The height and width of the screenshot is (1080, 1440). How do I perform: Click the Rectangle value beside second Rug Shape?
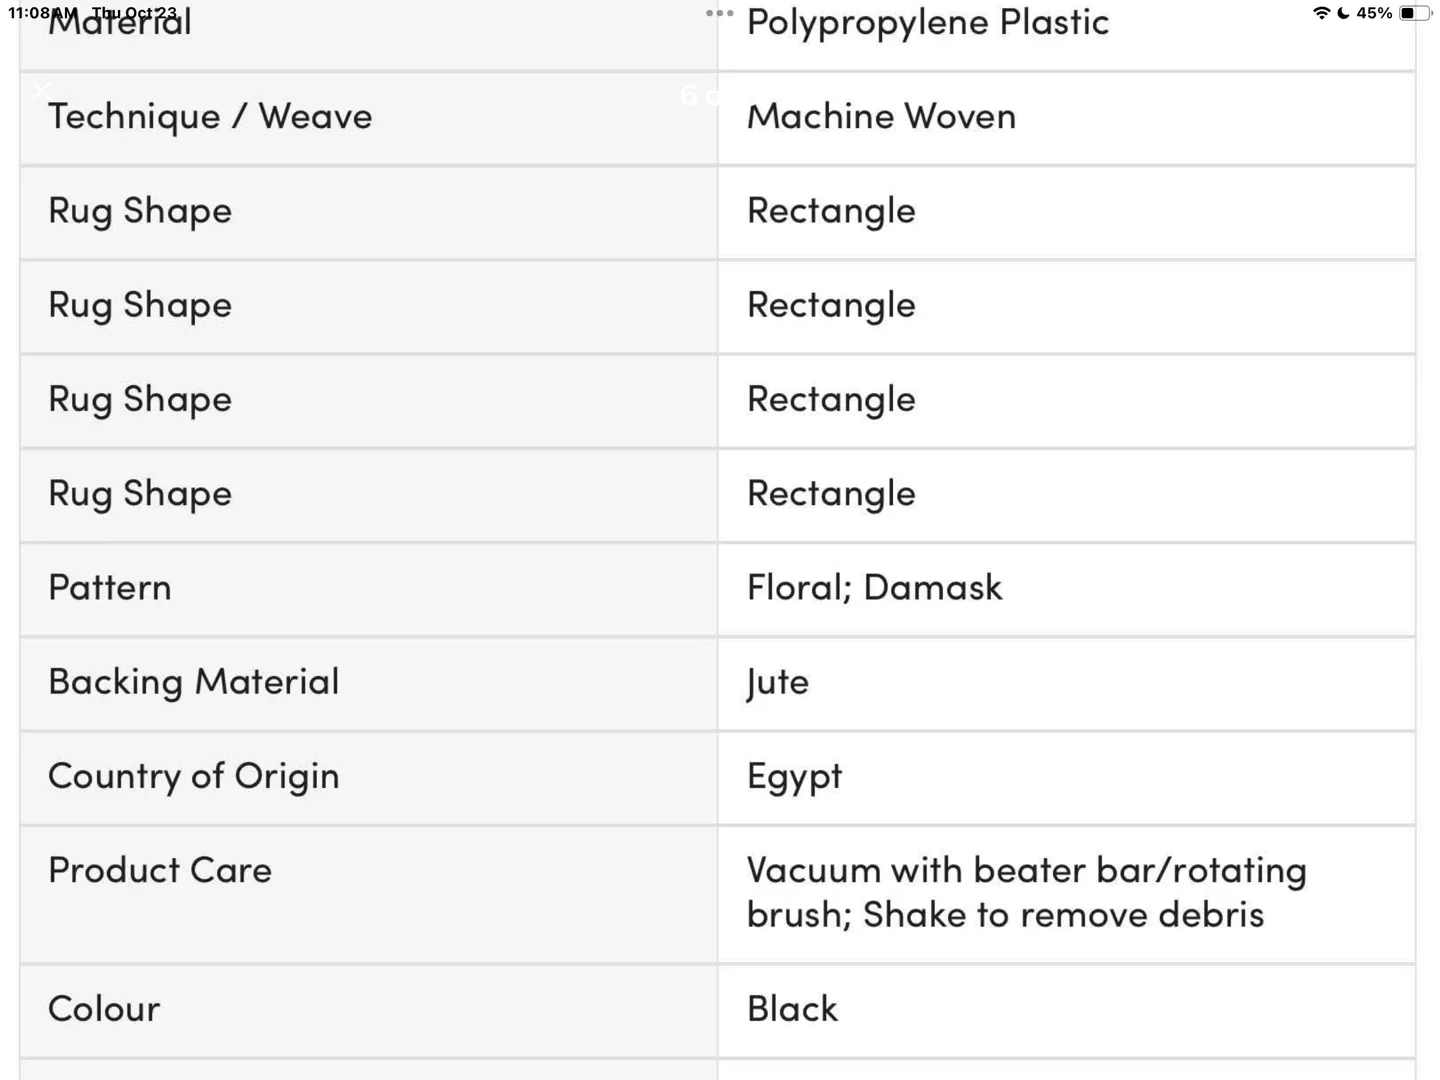pyautogui.click(x=831, y=305)
